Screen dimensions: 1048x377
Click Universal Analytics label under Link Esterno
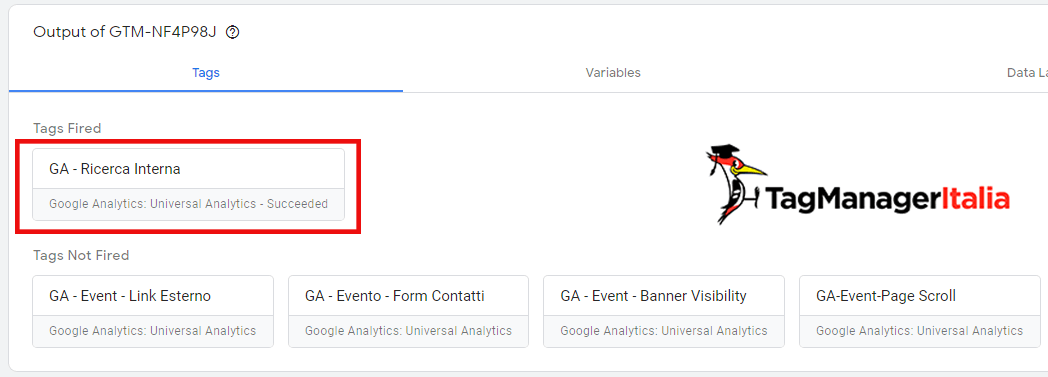click(203, 331)
